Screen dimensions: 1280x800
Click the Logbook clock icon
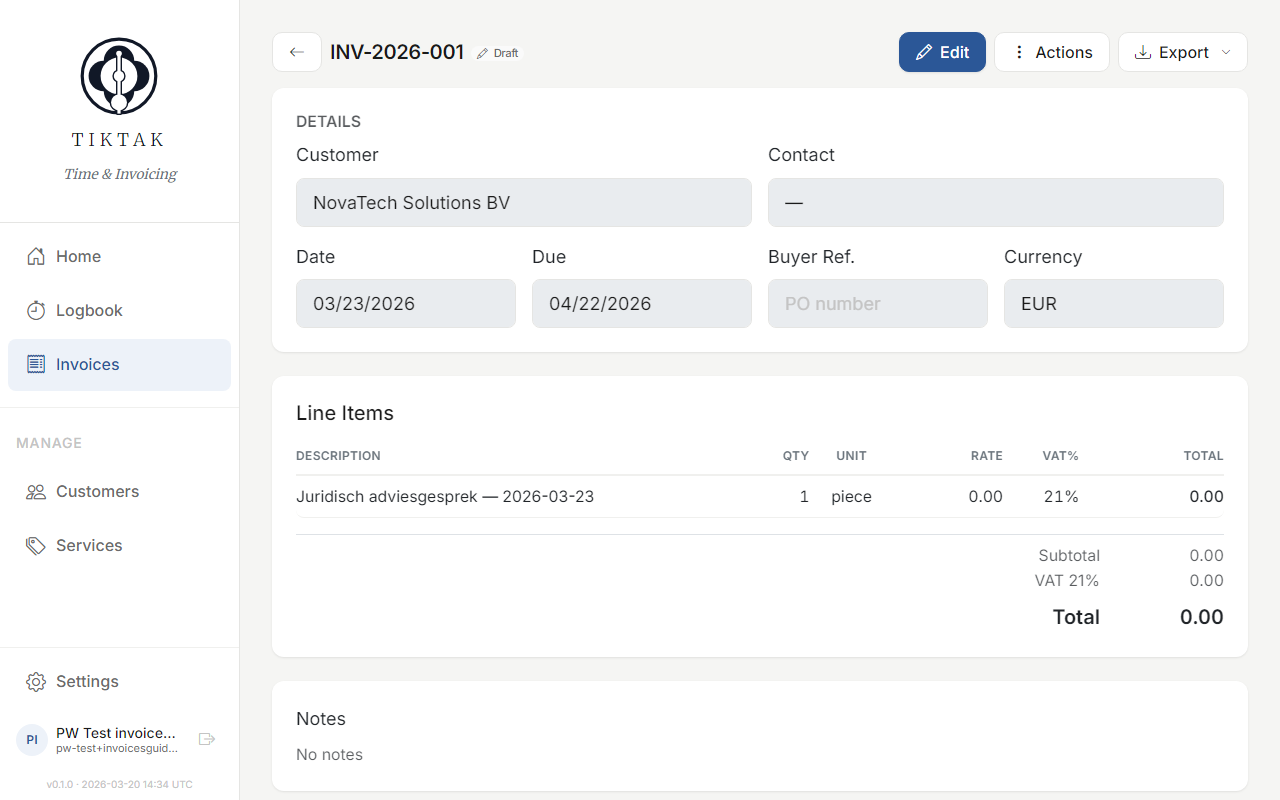35,310
